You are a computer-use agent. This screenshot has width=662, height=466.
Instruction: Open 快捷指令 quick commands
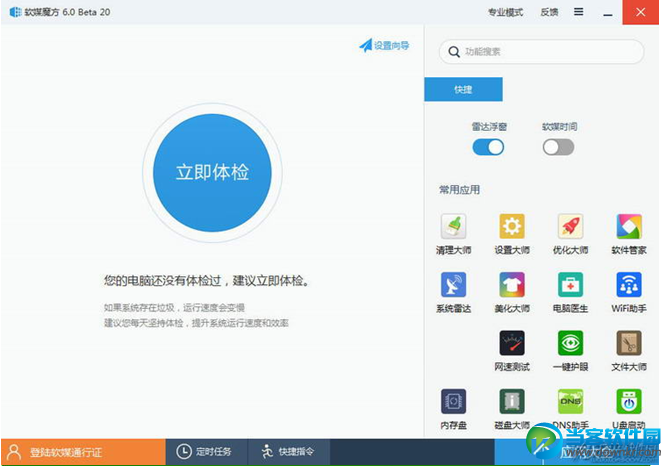(x=289, y=452)
